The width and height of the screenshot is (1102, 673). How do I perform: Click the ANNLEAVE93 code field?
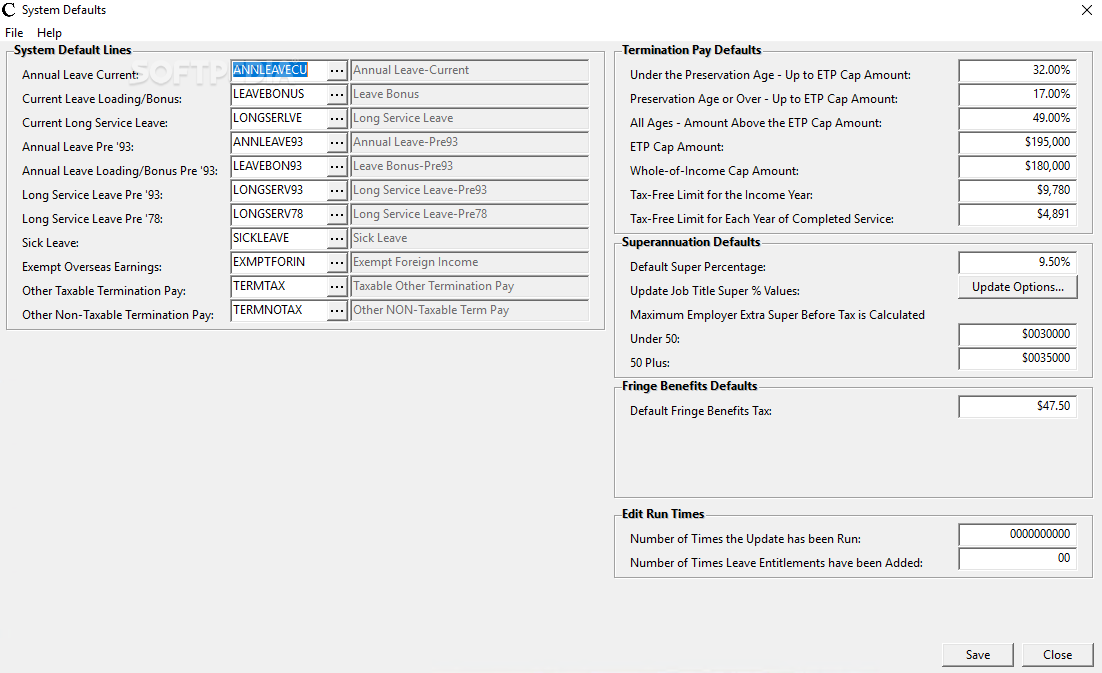tap(279, 142)
